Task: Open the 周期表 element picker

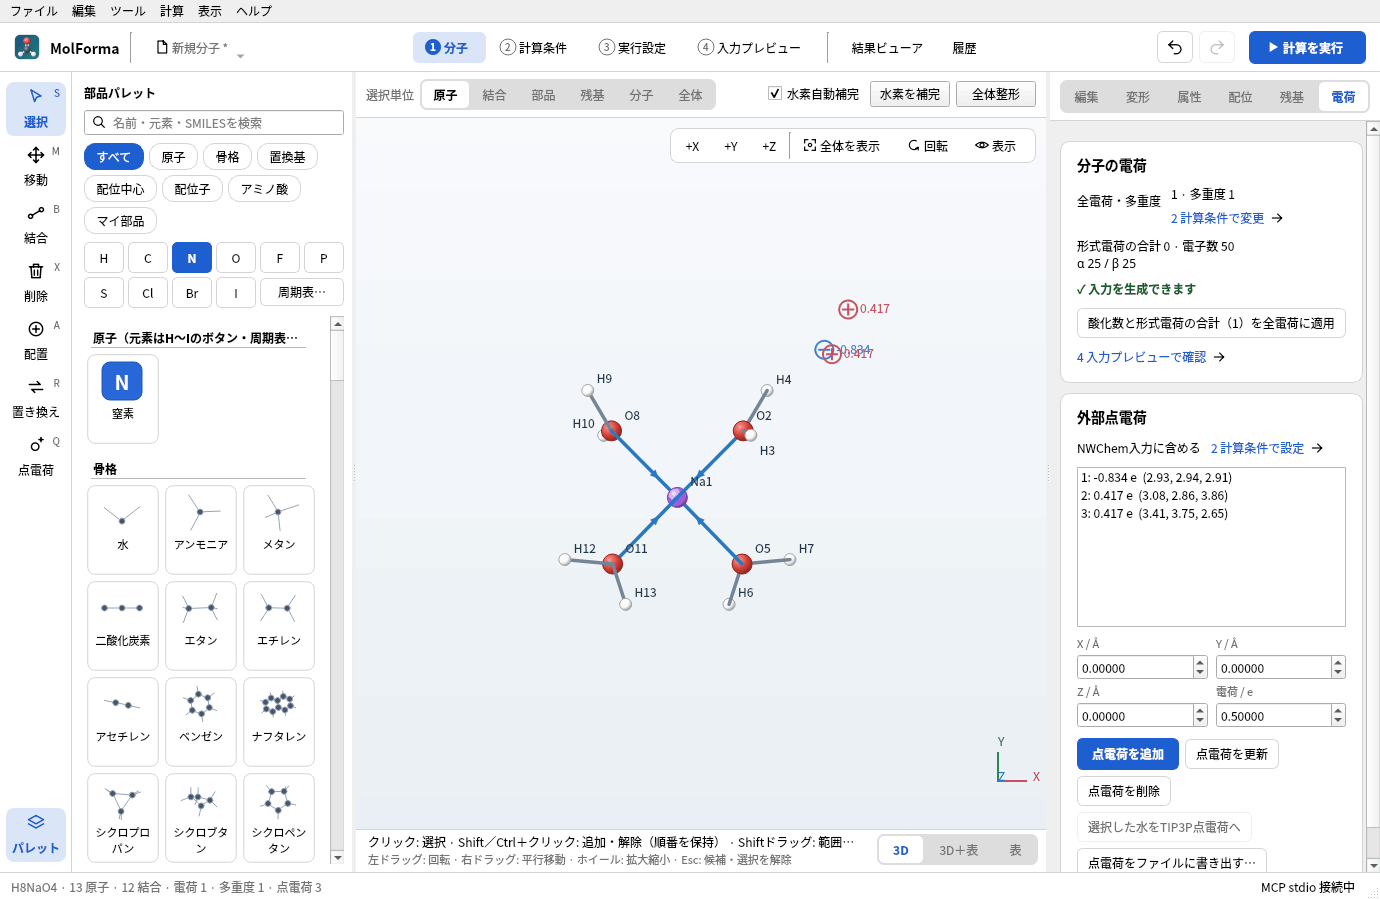Action: coord(301,292)
